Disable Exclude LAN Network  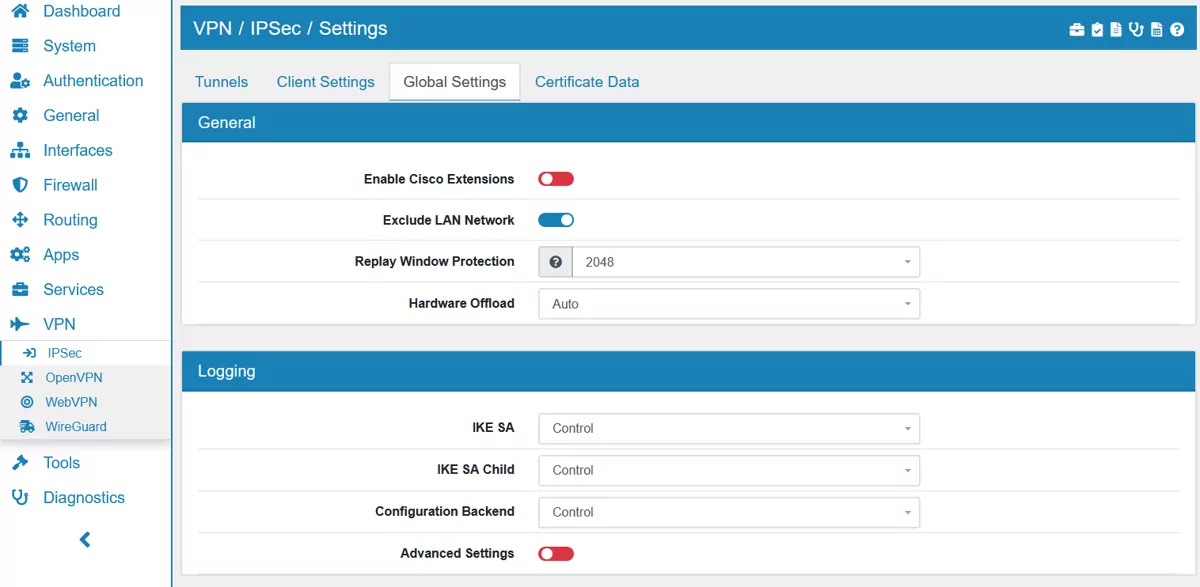(x=555, y=219)
